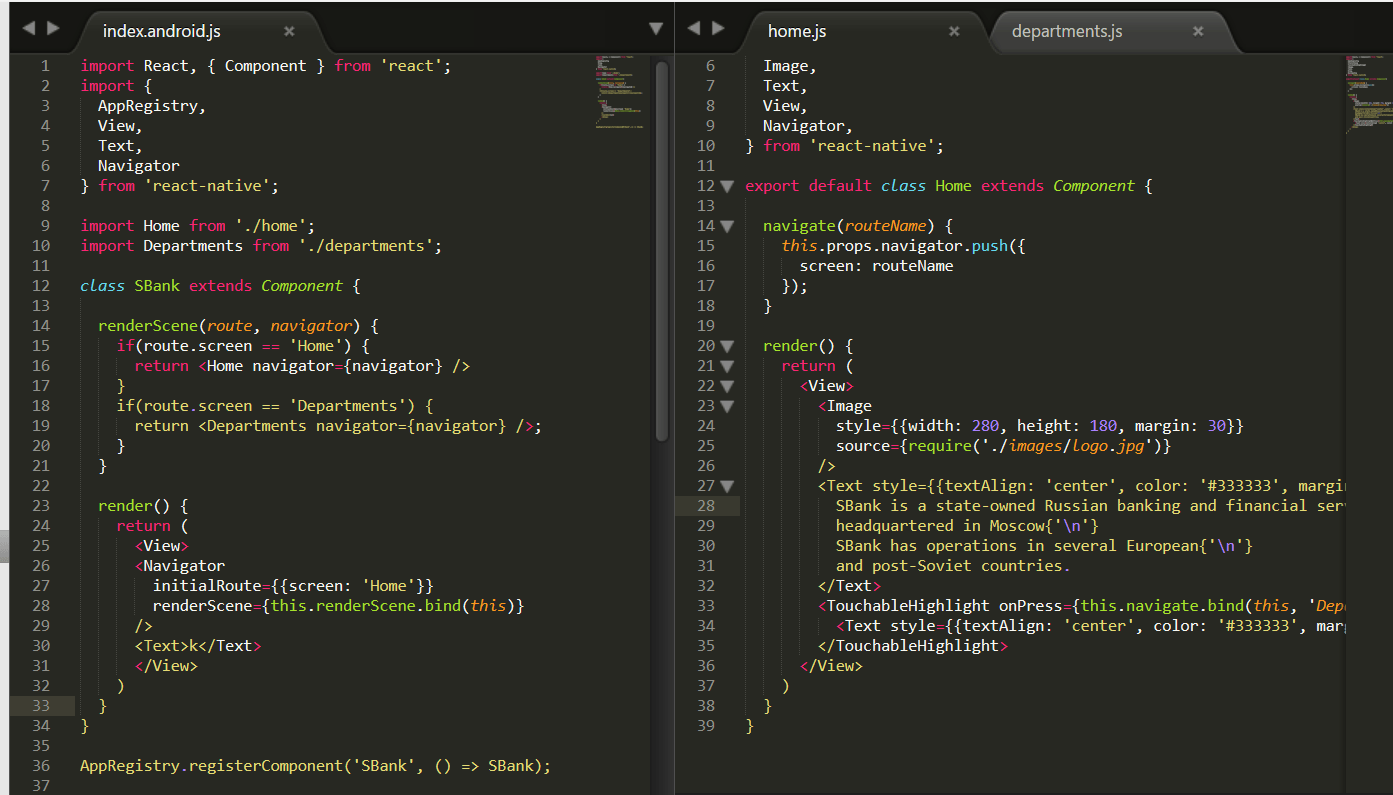Close the home.js tab

point(954,31)
